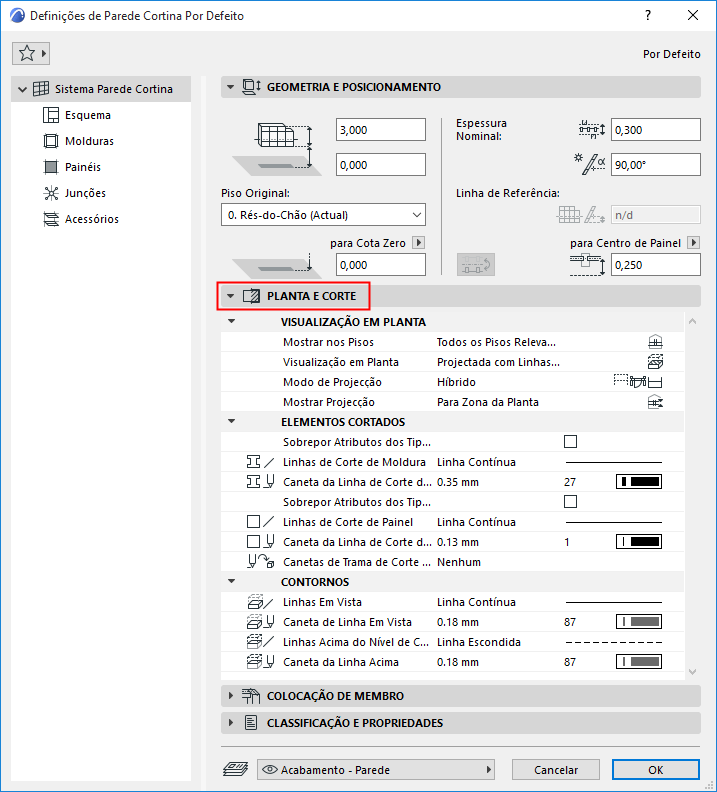Select Molduras in the settings tree
The image size is (717, 792).
click(x=89, y=141)
